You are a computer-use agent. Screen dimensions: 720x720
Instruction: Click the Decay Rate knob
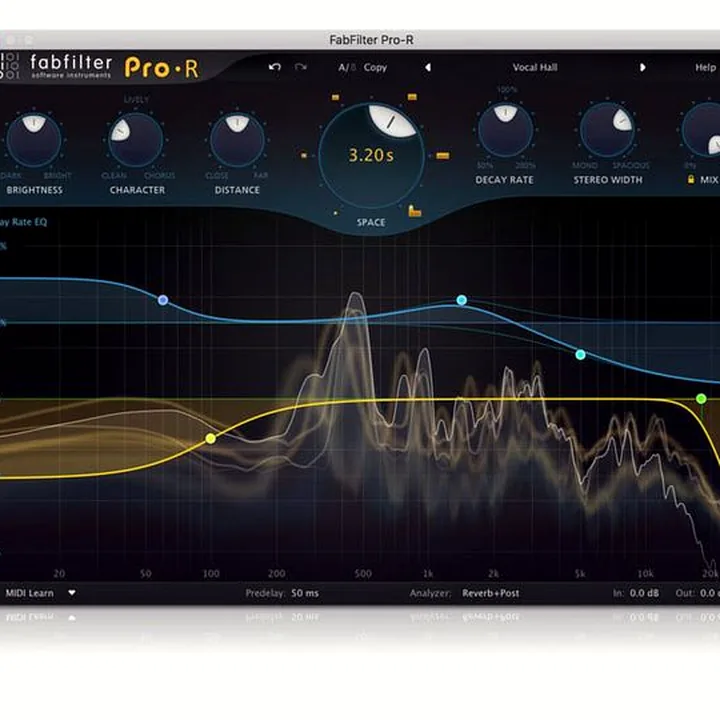click(505, 130)
